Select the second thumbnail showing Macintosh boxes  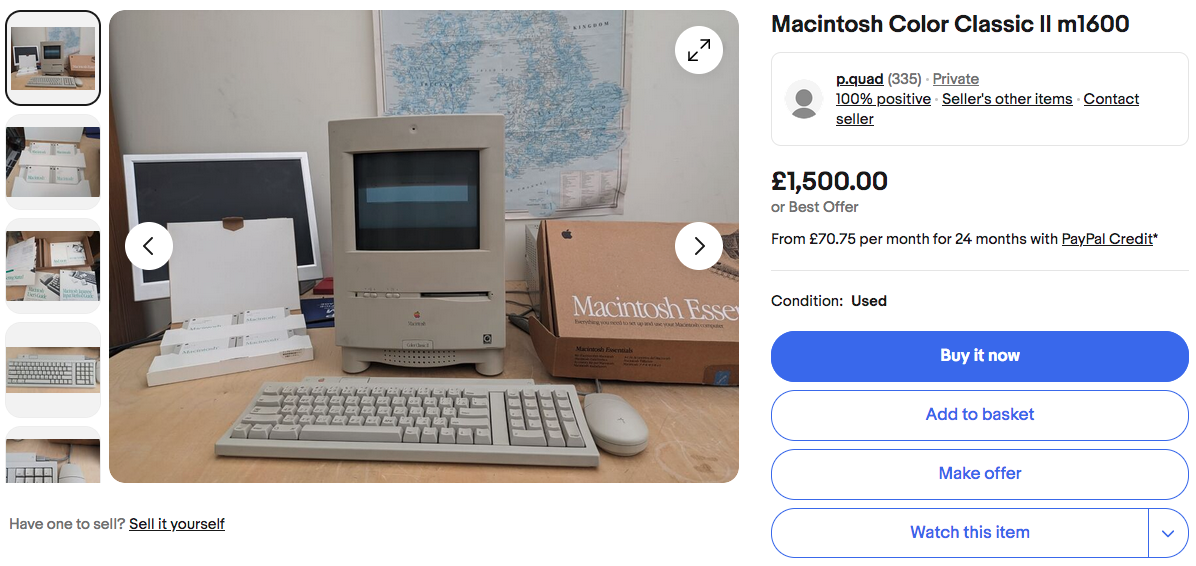coord(53,162)
